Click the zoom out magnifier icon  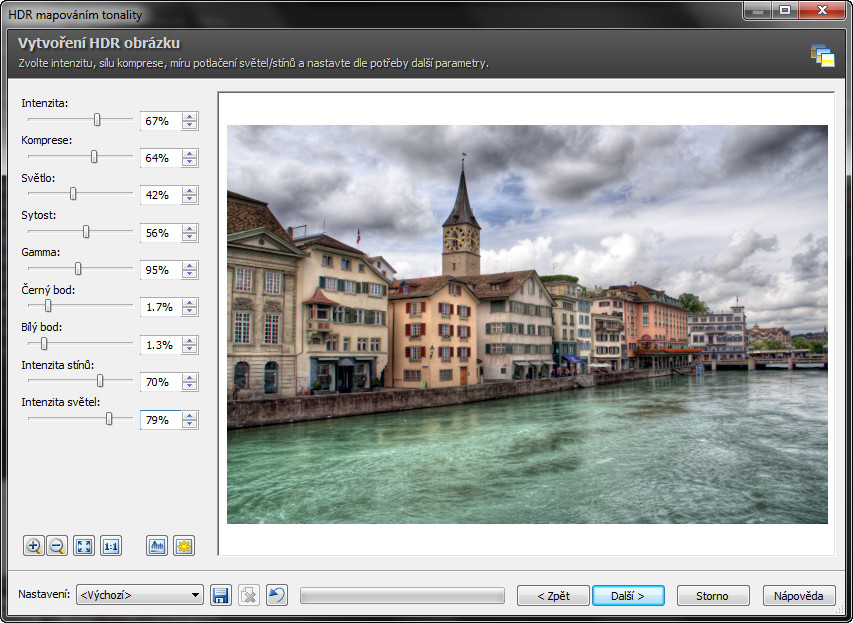click(x=57, y=546)
